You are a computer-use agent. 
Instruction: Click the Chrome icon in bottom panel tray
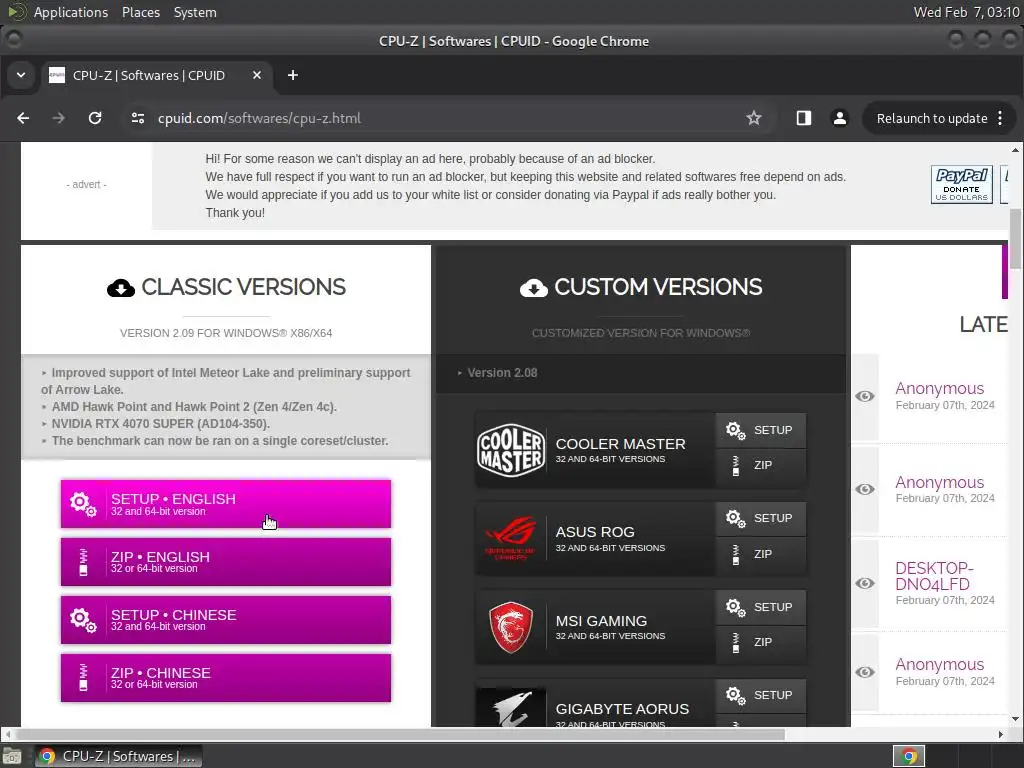(909, 756)
